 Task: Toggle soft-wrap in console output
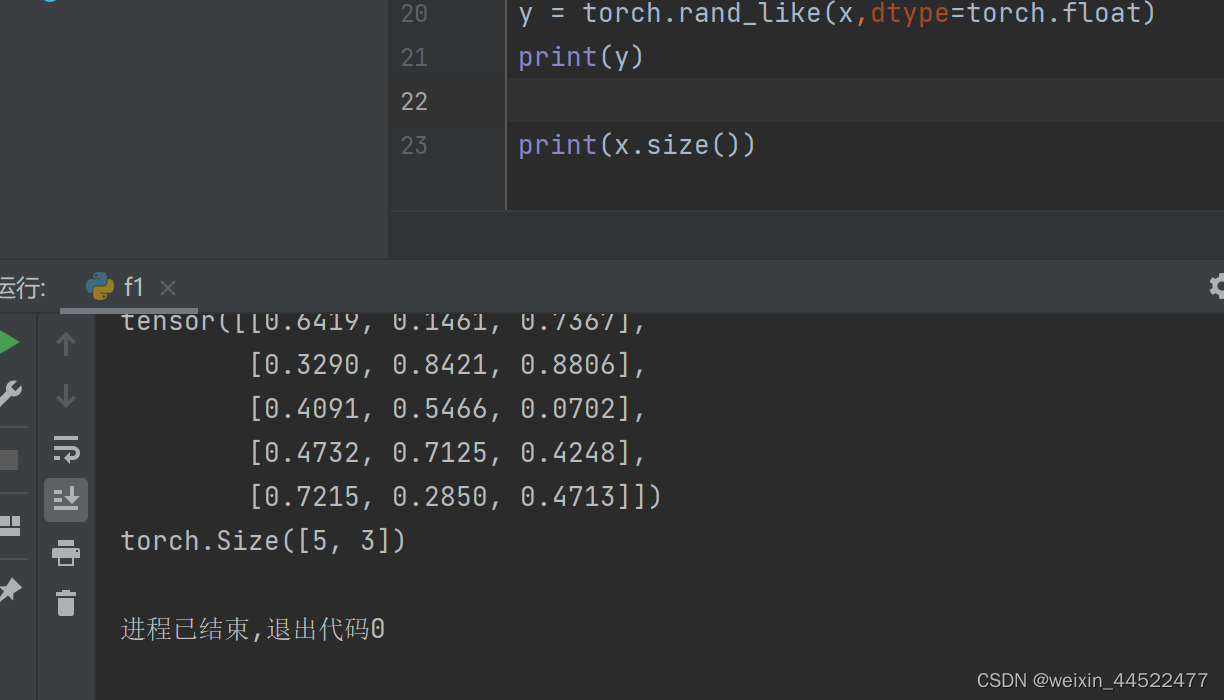(66, 448)
